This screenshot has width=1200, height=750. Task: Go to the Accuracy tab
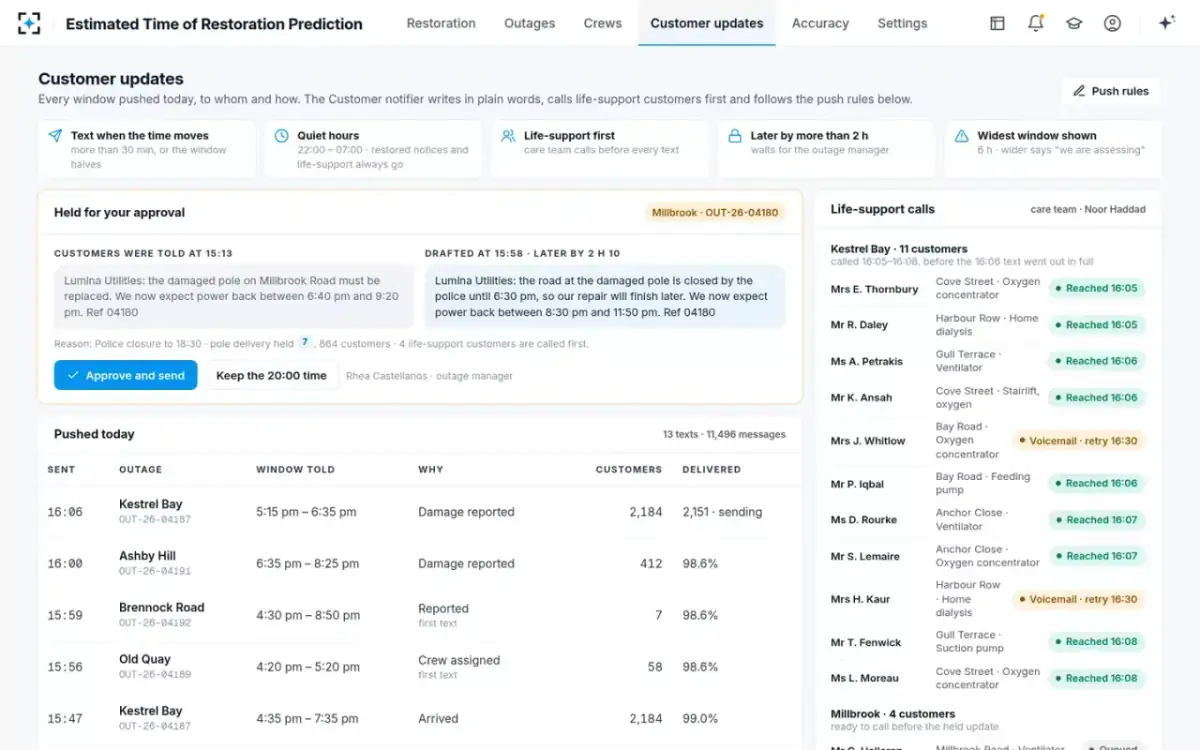[820, 23]
